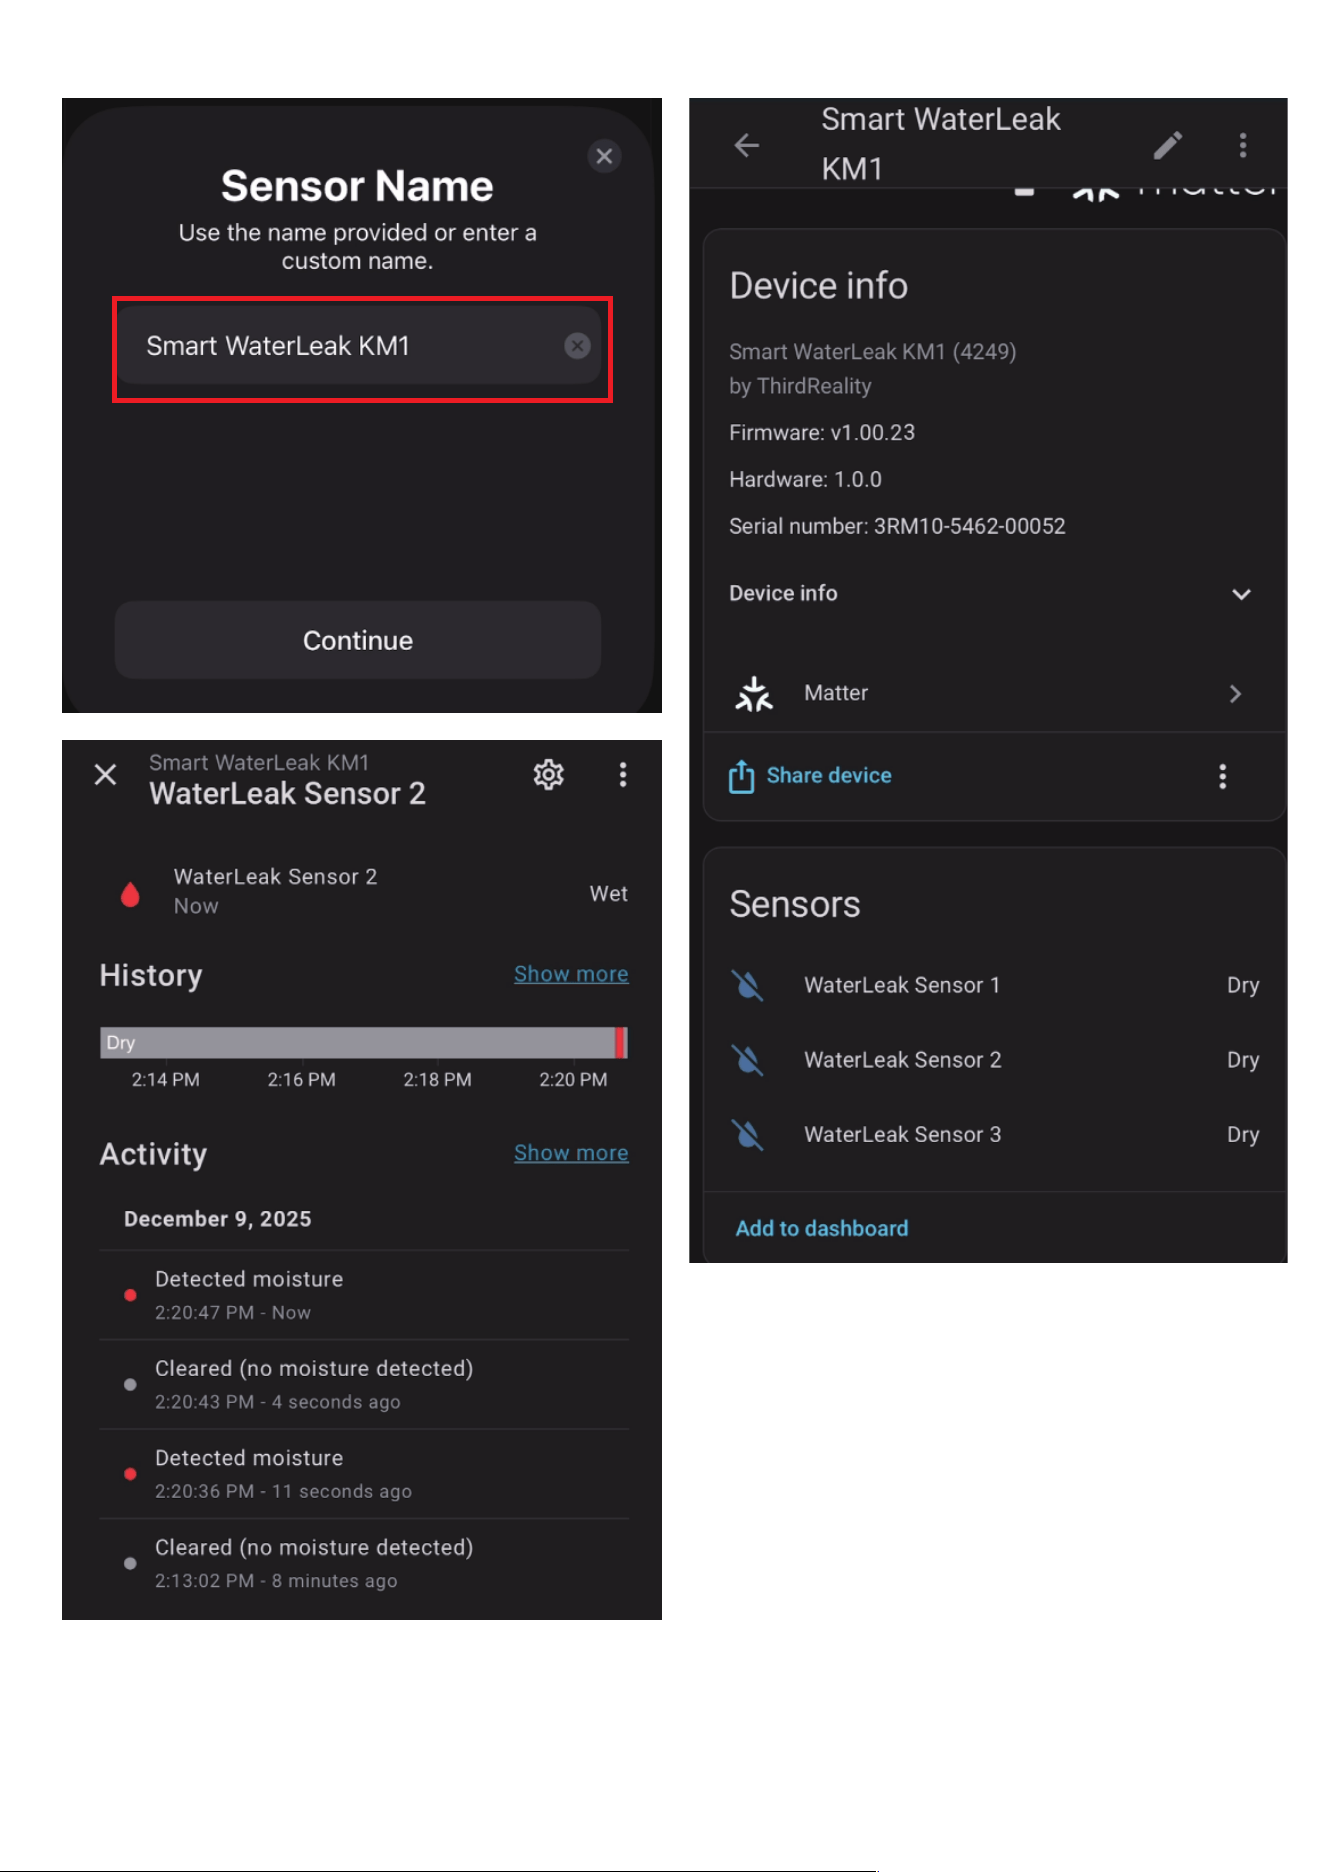
Task: Open overflow menu in the WaterLeak Sensor 2 dialog
Action: point(623,774)
